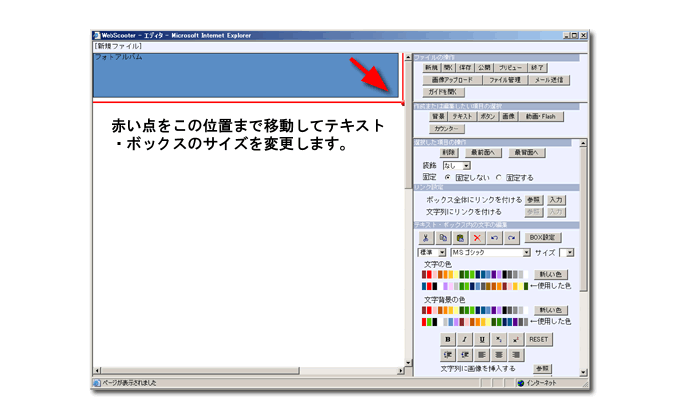Click 参照 next to 文字列に画像を挿入する
Viewport: 680px width, 420px height.
(543, 368)
